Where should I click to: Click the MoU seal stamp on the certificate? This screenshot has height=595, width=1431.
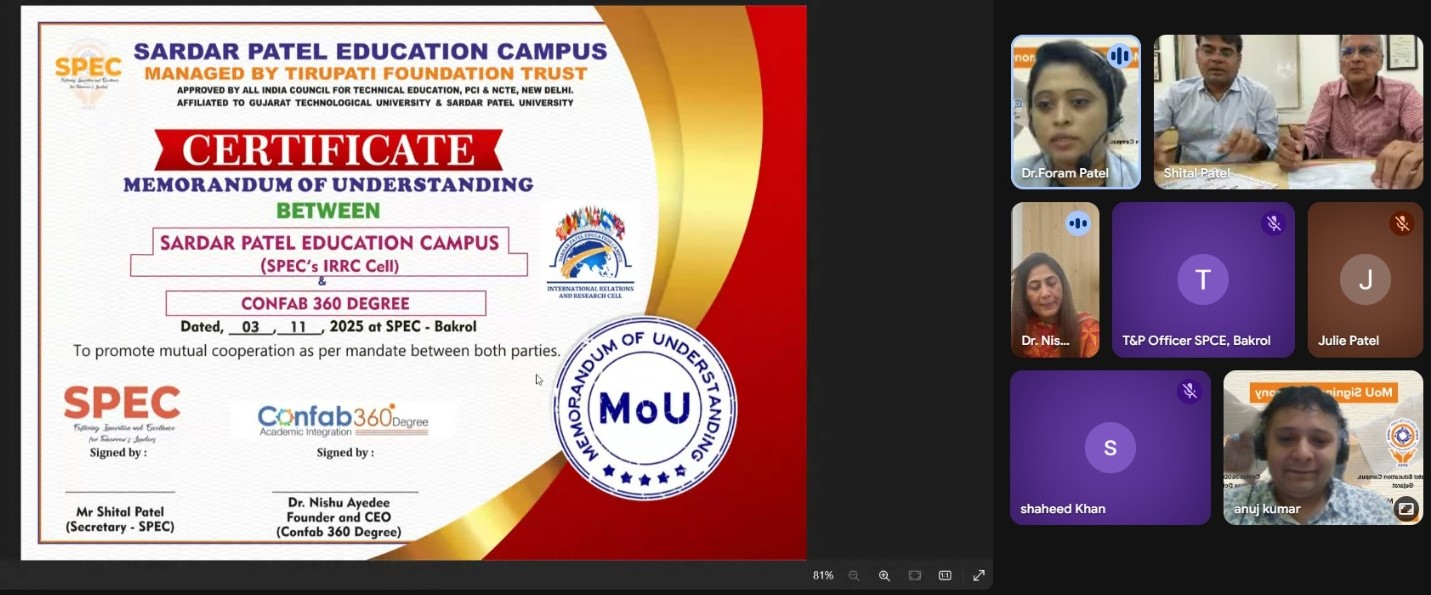pos(645,408)
